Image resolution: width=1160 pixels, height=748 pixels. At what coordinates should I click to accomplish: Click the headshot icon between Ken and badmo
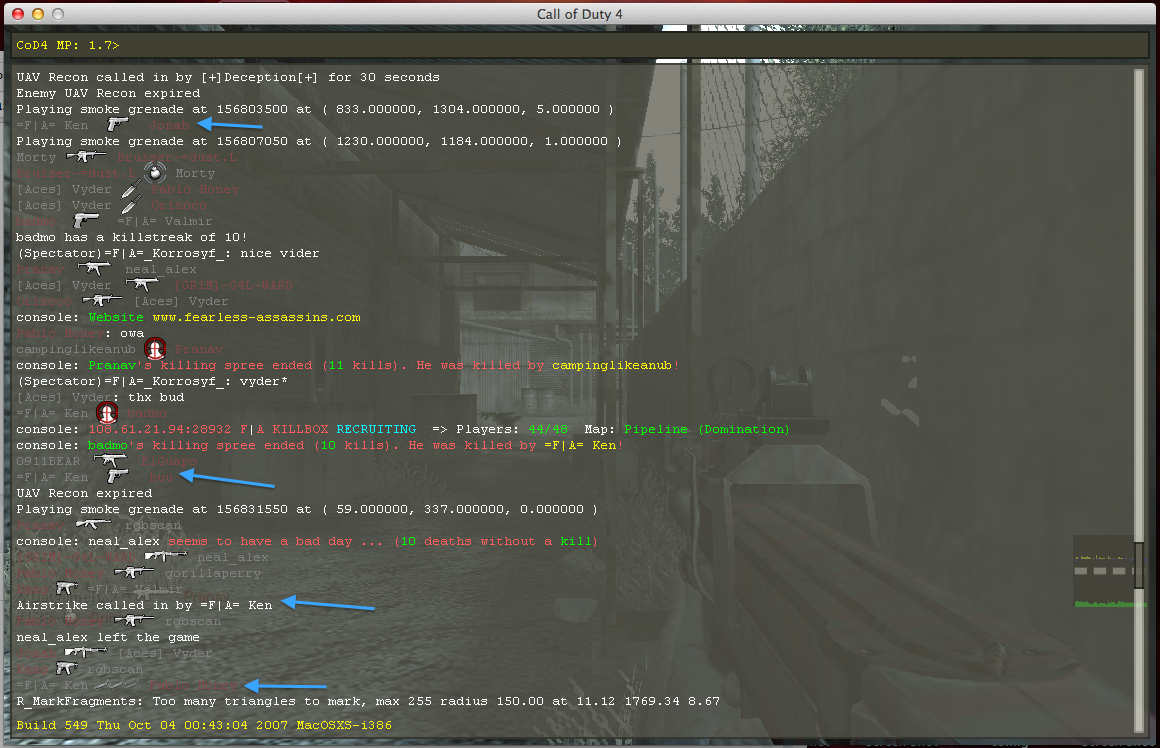(107, 412)
